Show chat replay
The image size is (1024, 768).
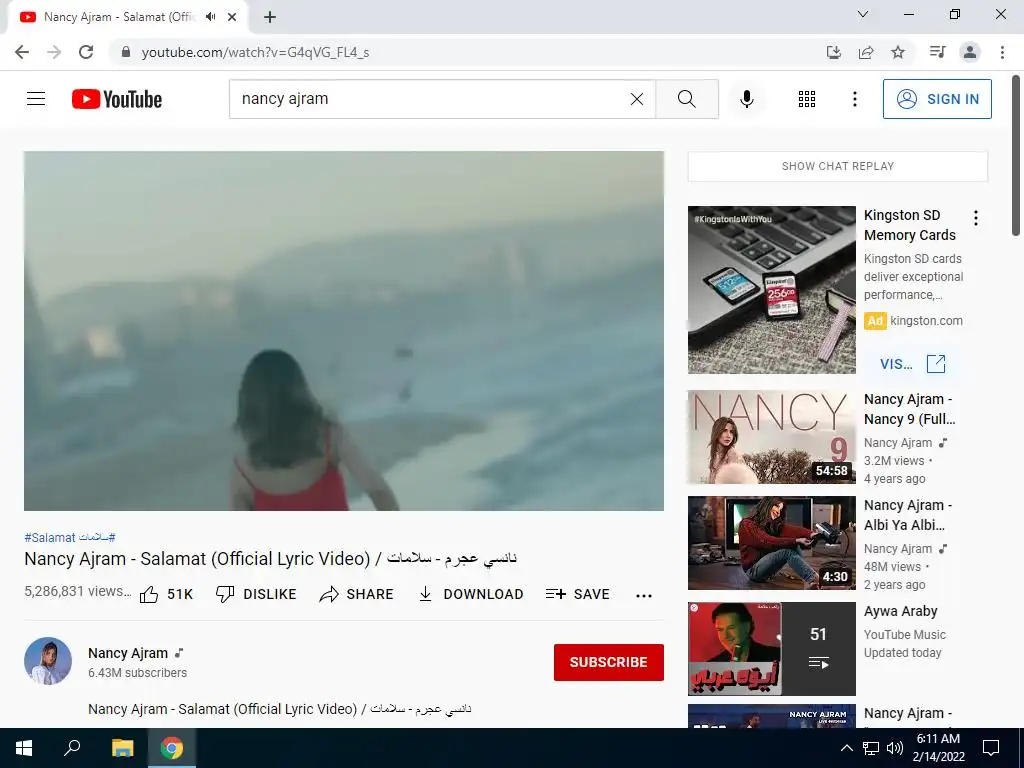(x=838, y=167)
